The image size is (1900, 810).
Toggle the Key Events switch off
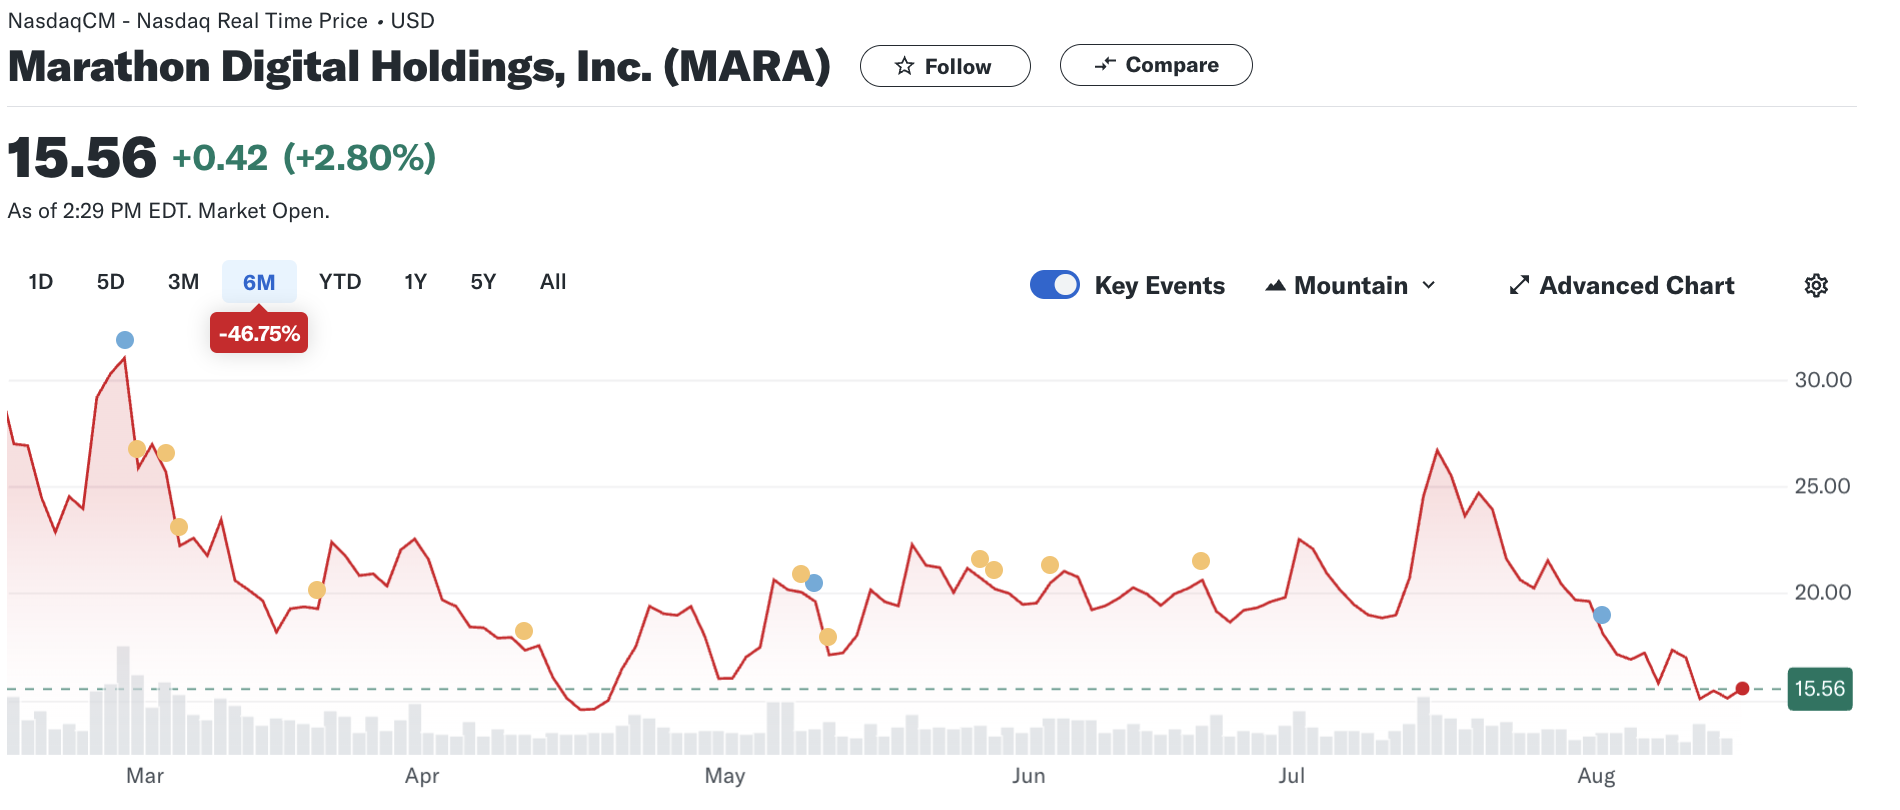point(1054,285)
